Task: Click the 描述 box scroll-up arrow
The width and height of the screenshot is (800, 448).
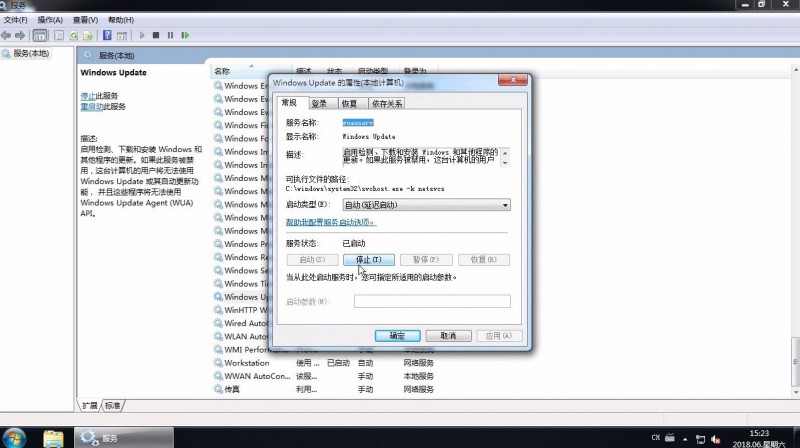Action: pyautogui.click(x=505, y=153)
